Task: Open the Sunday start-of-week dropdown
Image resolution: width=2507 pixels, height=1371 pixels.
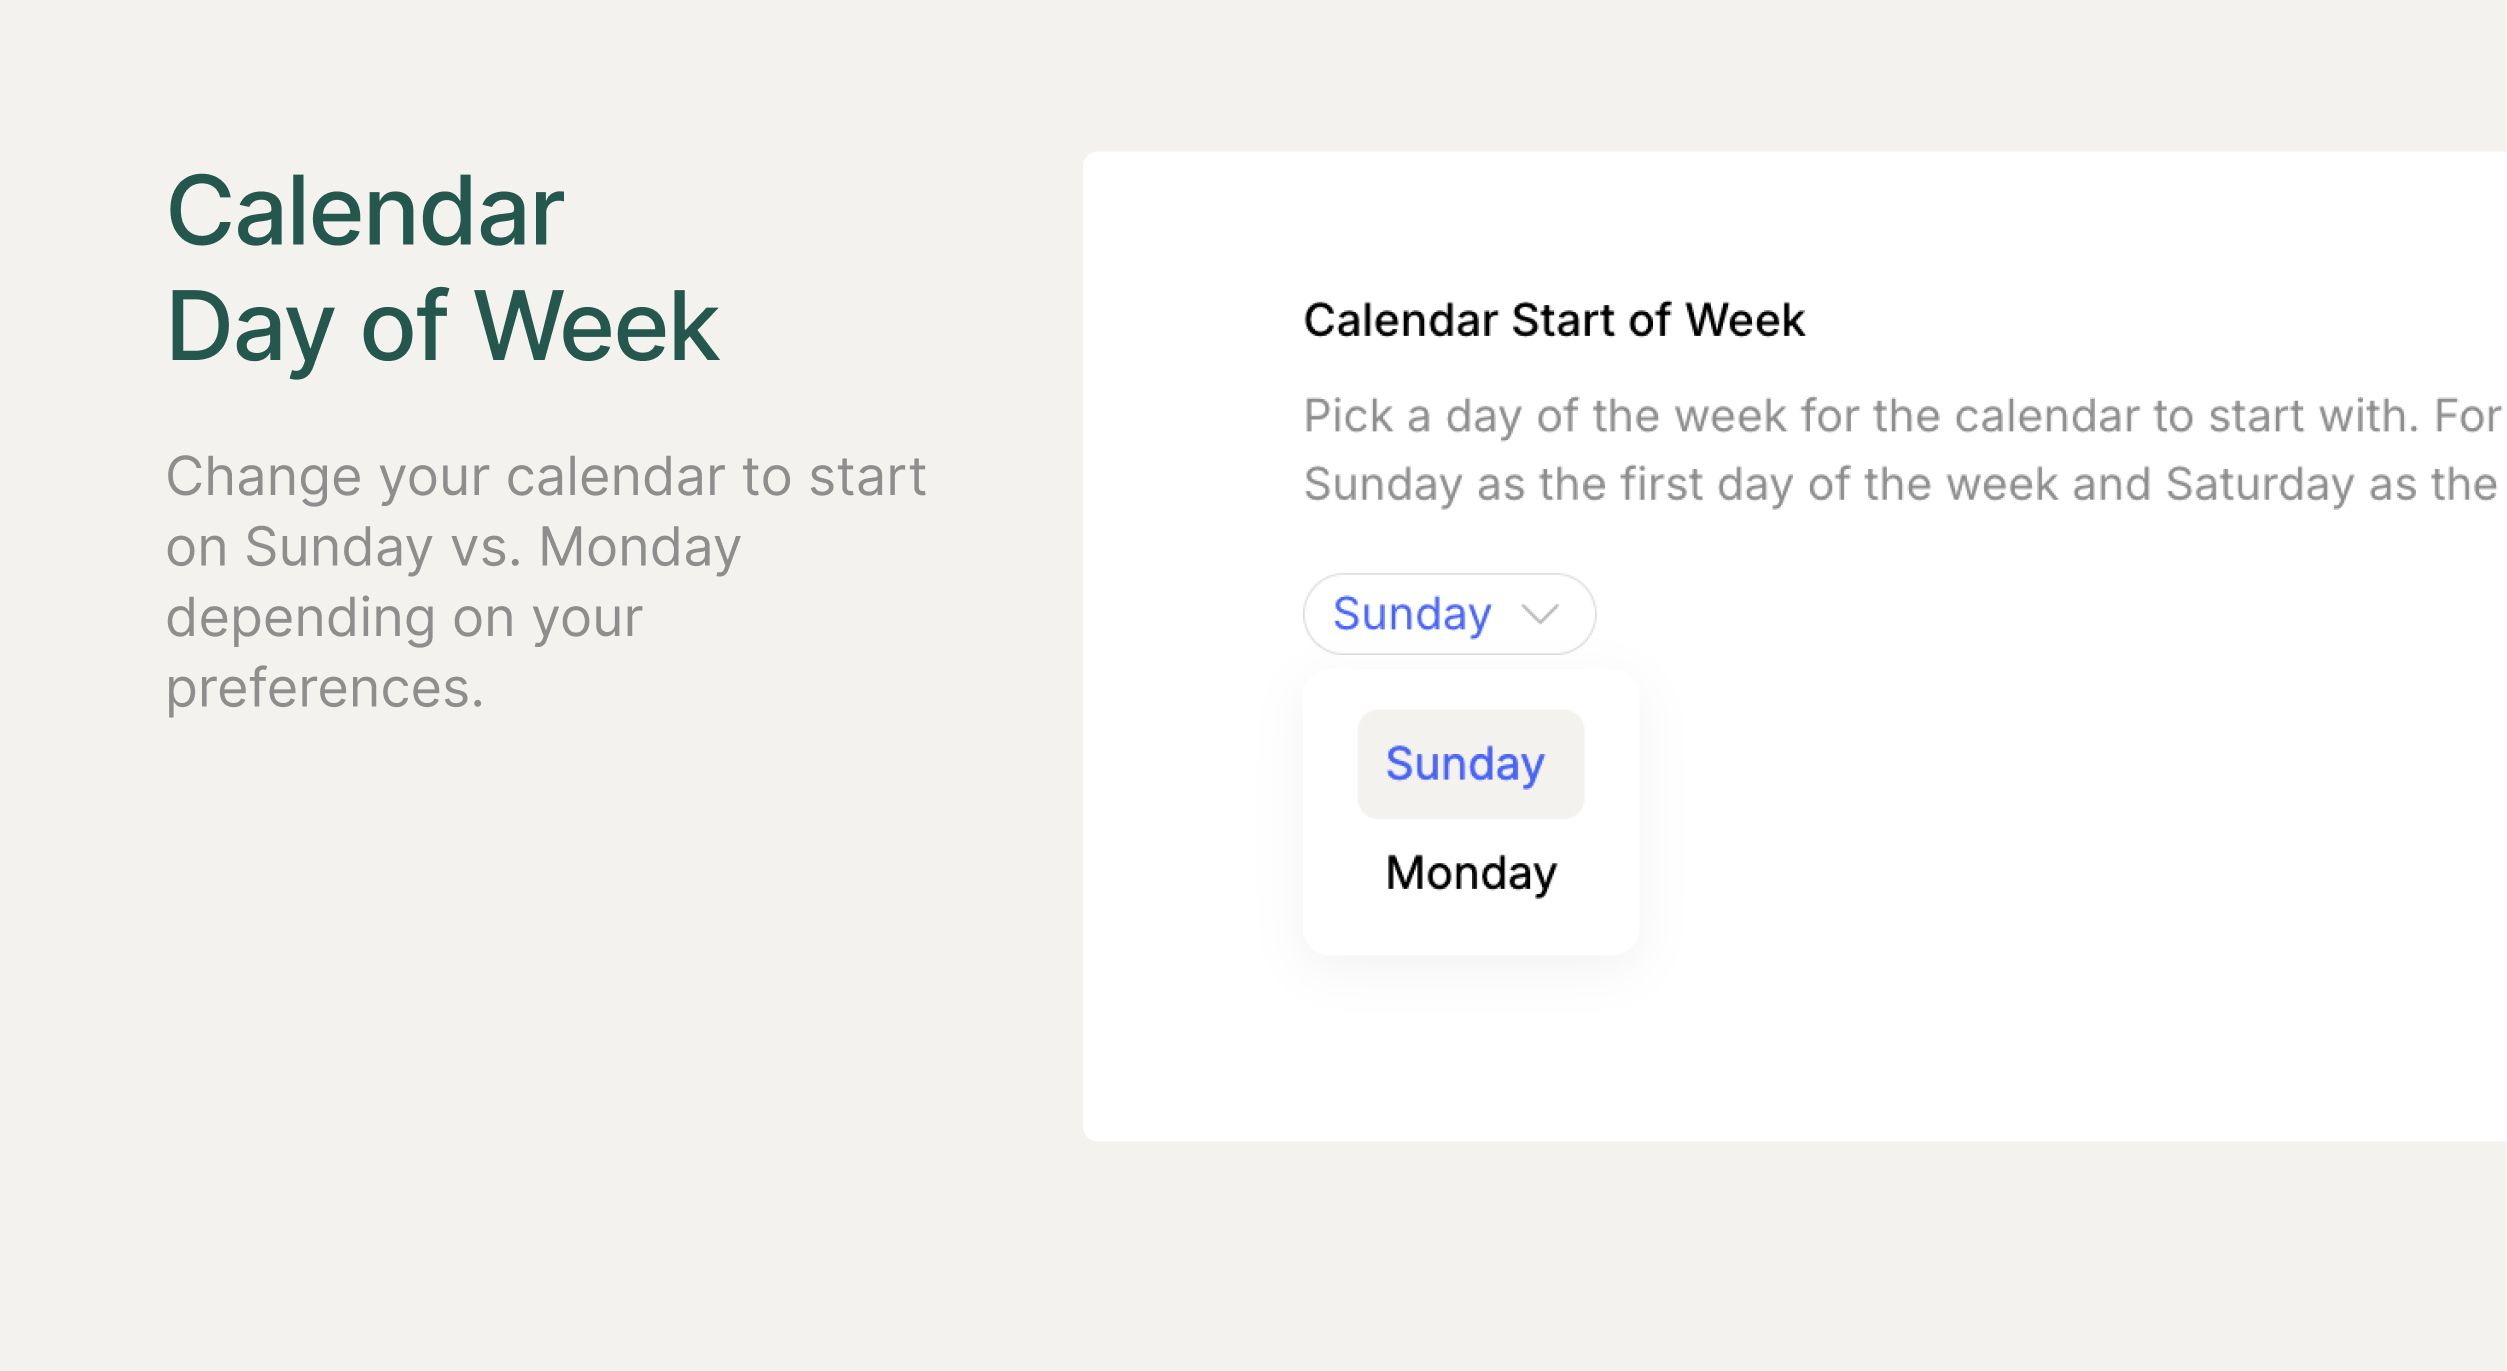Action: click(x=1448, y=613)
